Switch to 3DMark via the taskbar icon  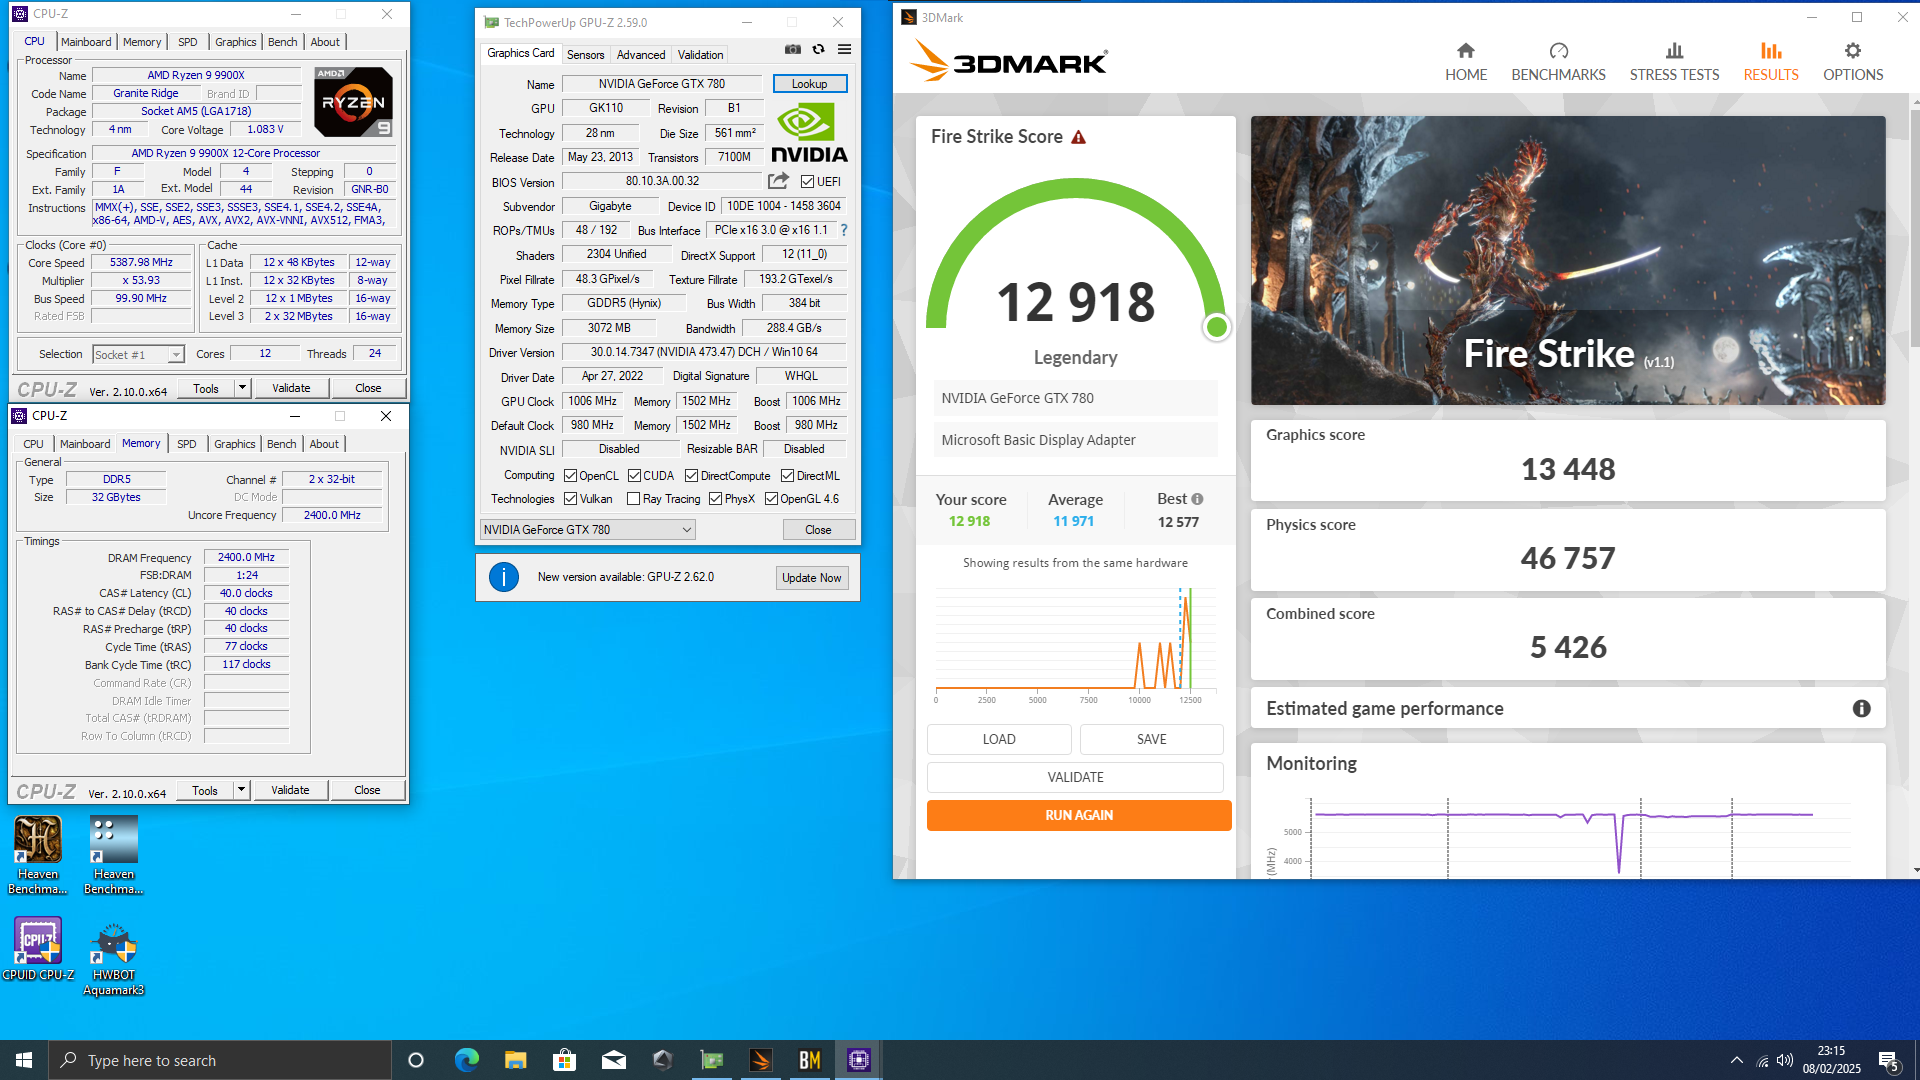(761, 1060)
